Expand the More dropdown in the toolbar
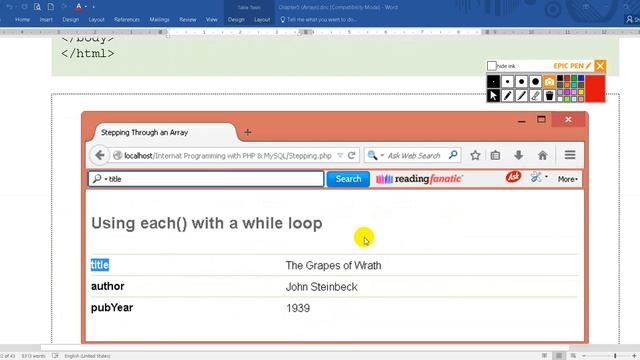This screenshot has height=360, width=640. click(568, 179)
